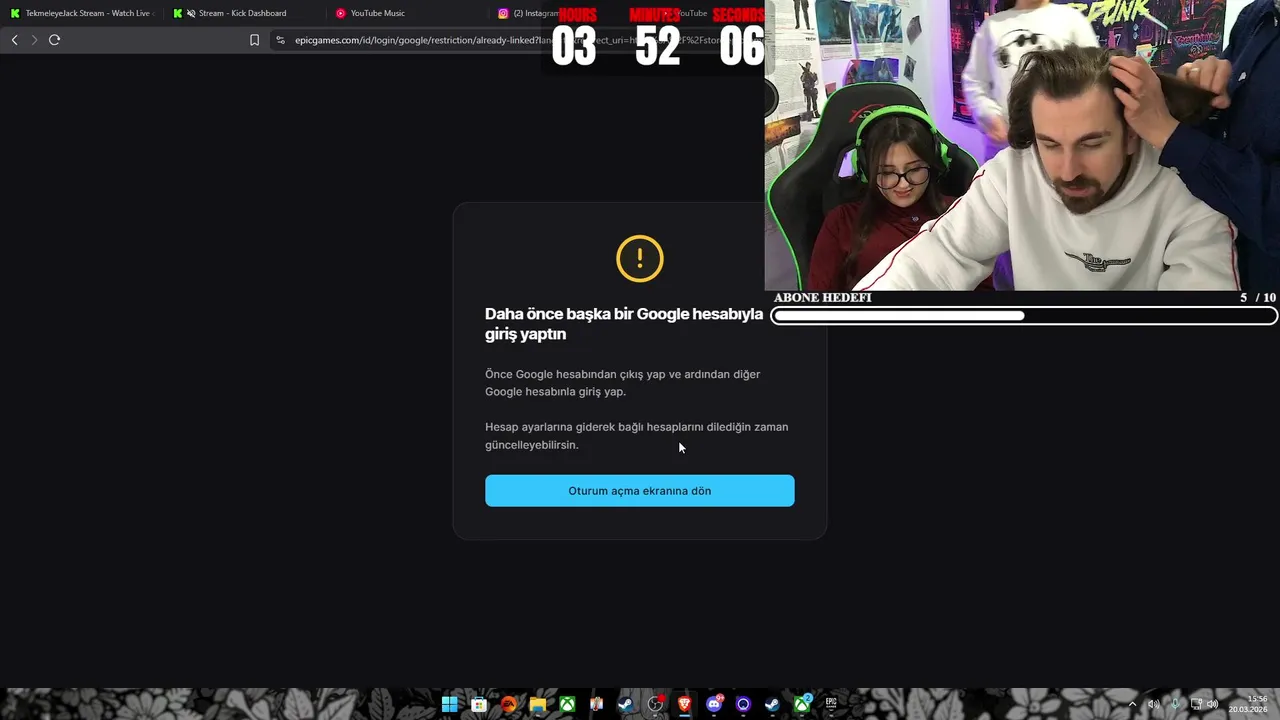Open Xbox icon next to File Explorer
Image resolution: width=1280 pixels, height=720 pixels.
click(x=567, y=704)
